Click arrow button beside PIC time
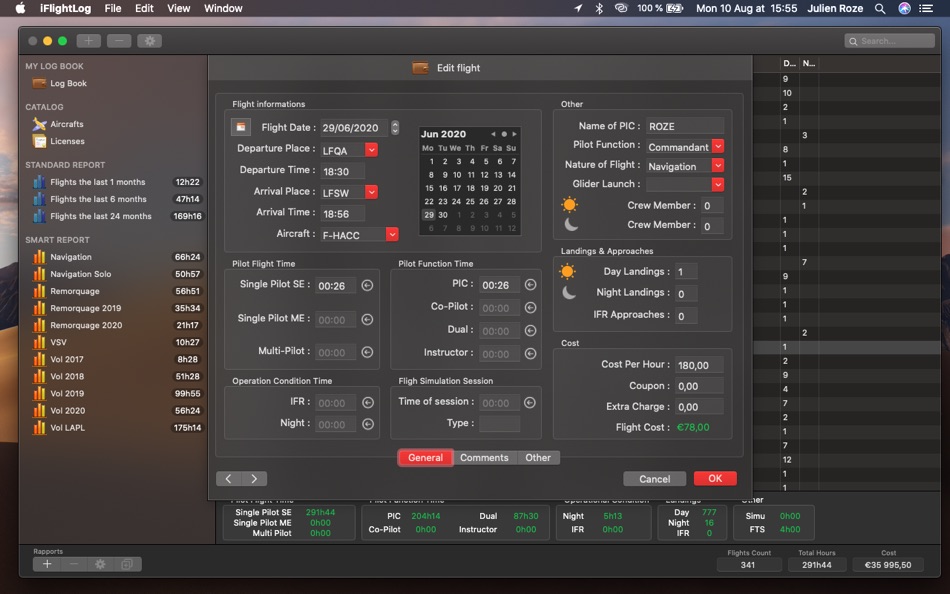 pyautogui.click(x=530, y=284)
